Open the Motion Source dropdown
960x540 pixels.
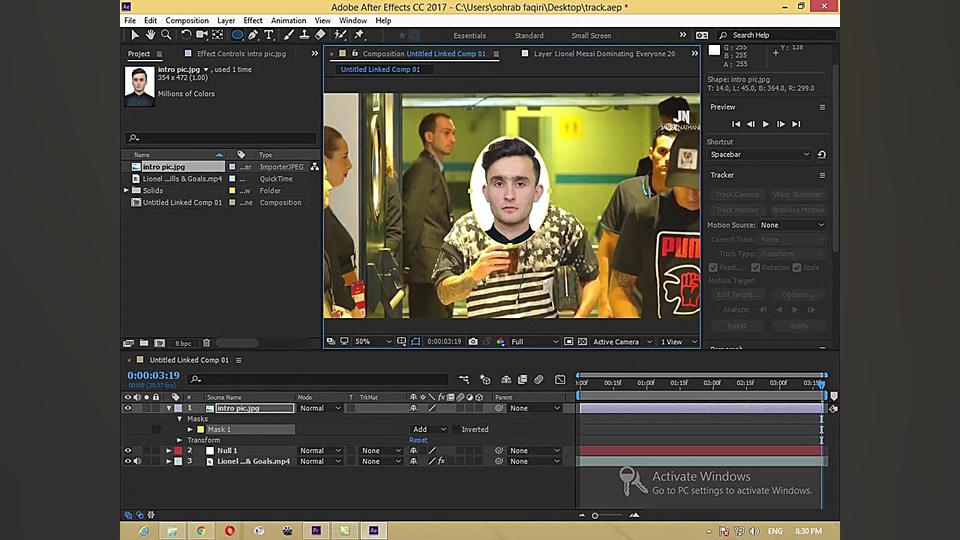pyautogui.click(x=791, y=225)
